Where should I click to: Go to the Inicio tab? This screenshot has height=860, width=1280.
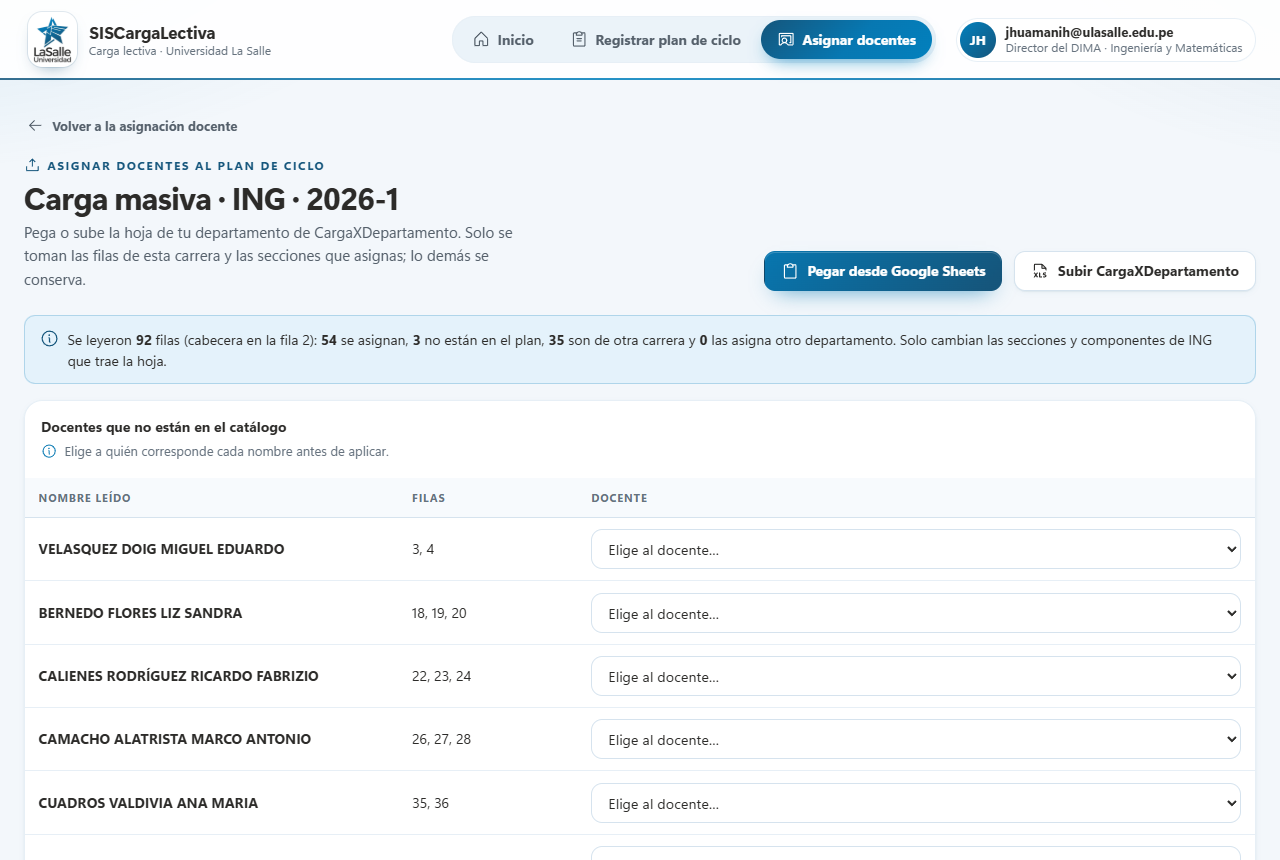[x=503, y=40]
